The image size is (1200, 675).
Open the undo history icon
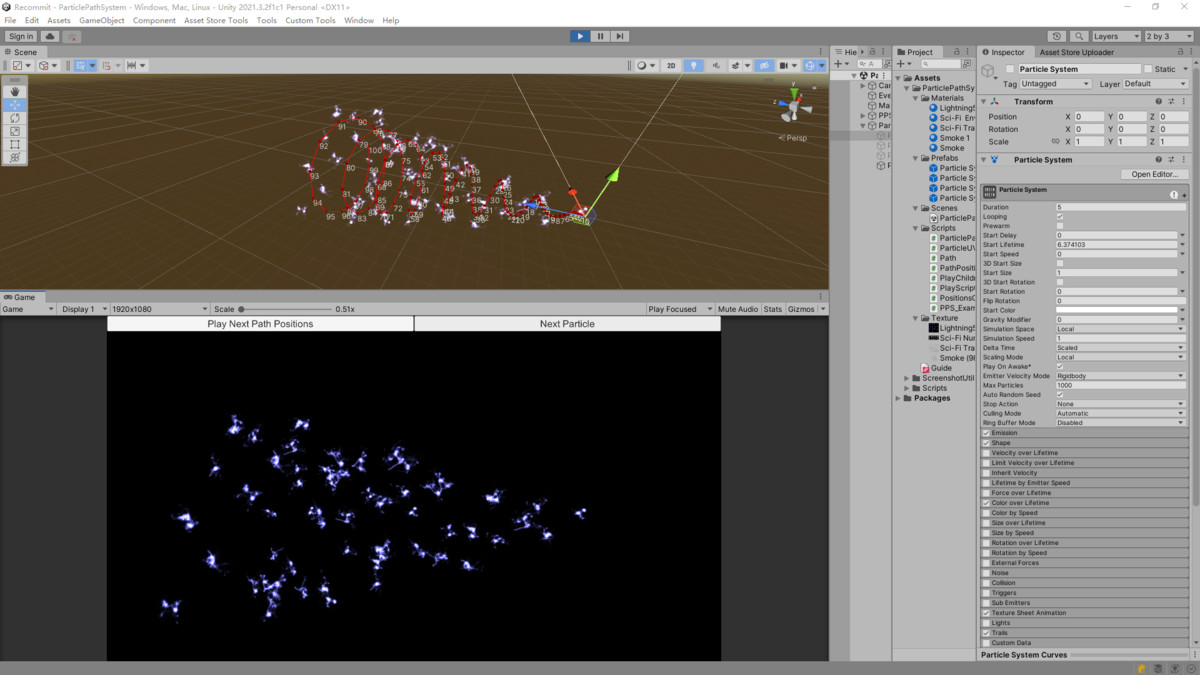[x=1057, y=36]
